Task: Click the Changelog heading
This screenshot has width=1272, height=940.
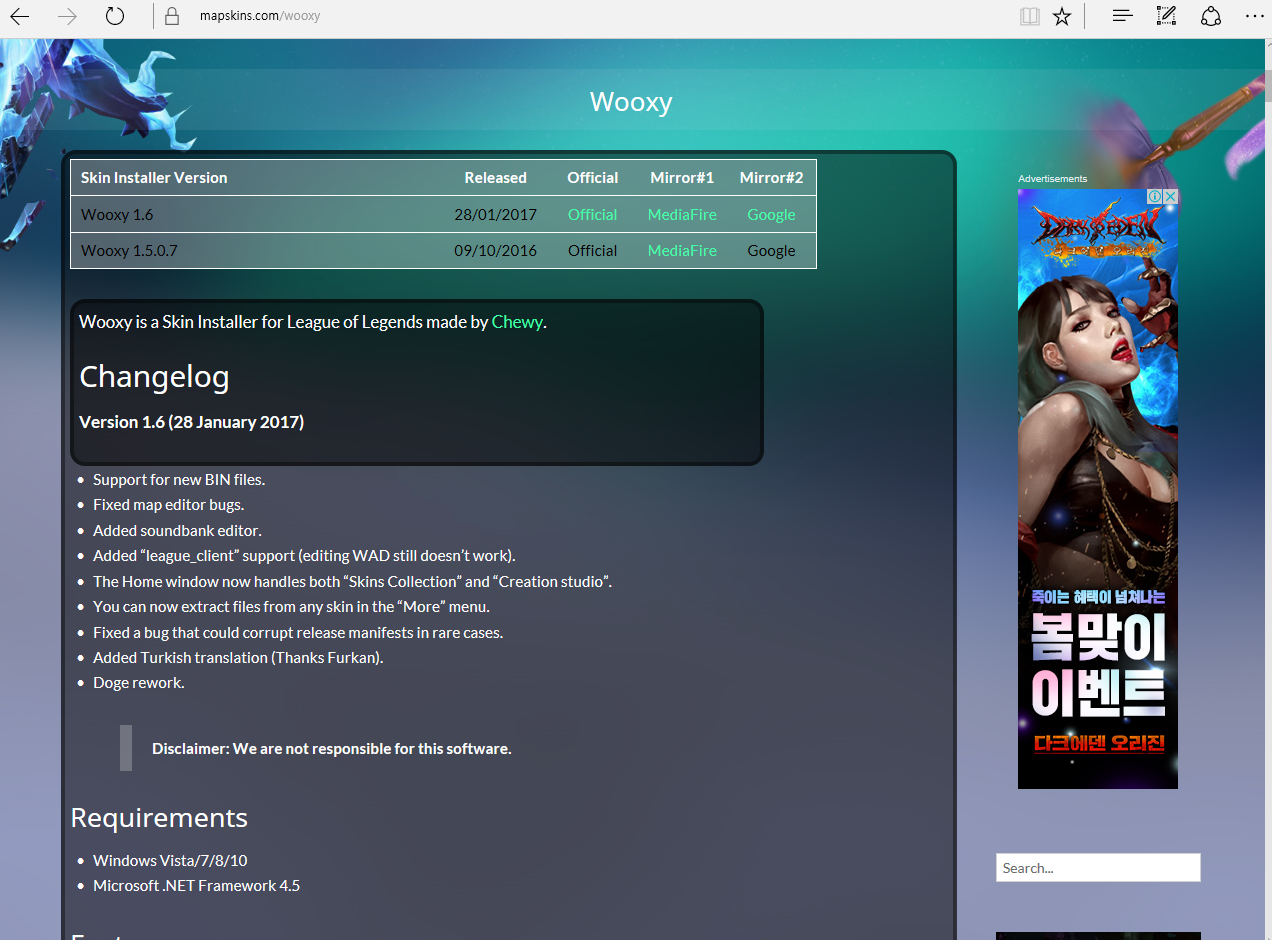Action: pos(154,377)
